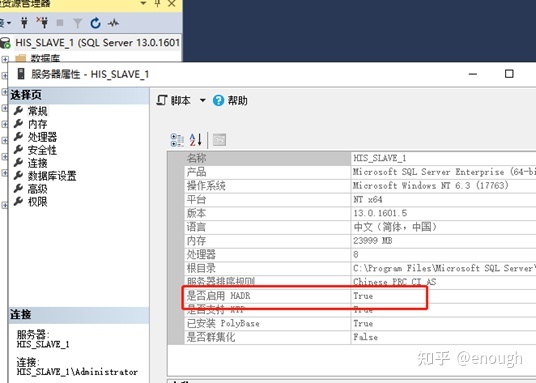Select the 连接 page in page list
The width and height of the screenshot is (536, 383).
tap(38, 163)
